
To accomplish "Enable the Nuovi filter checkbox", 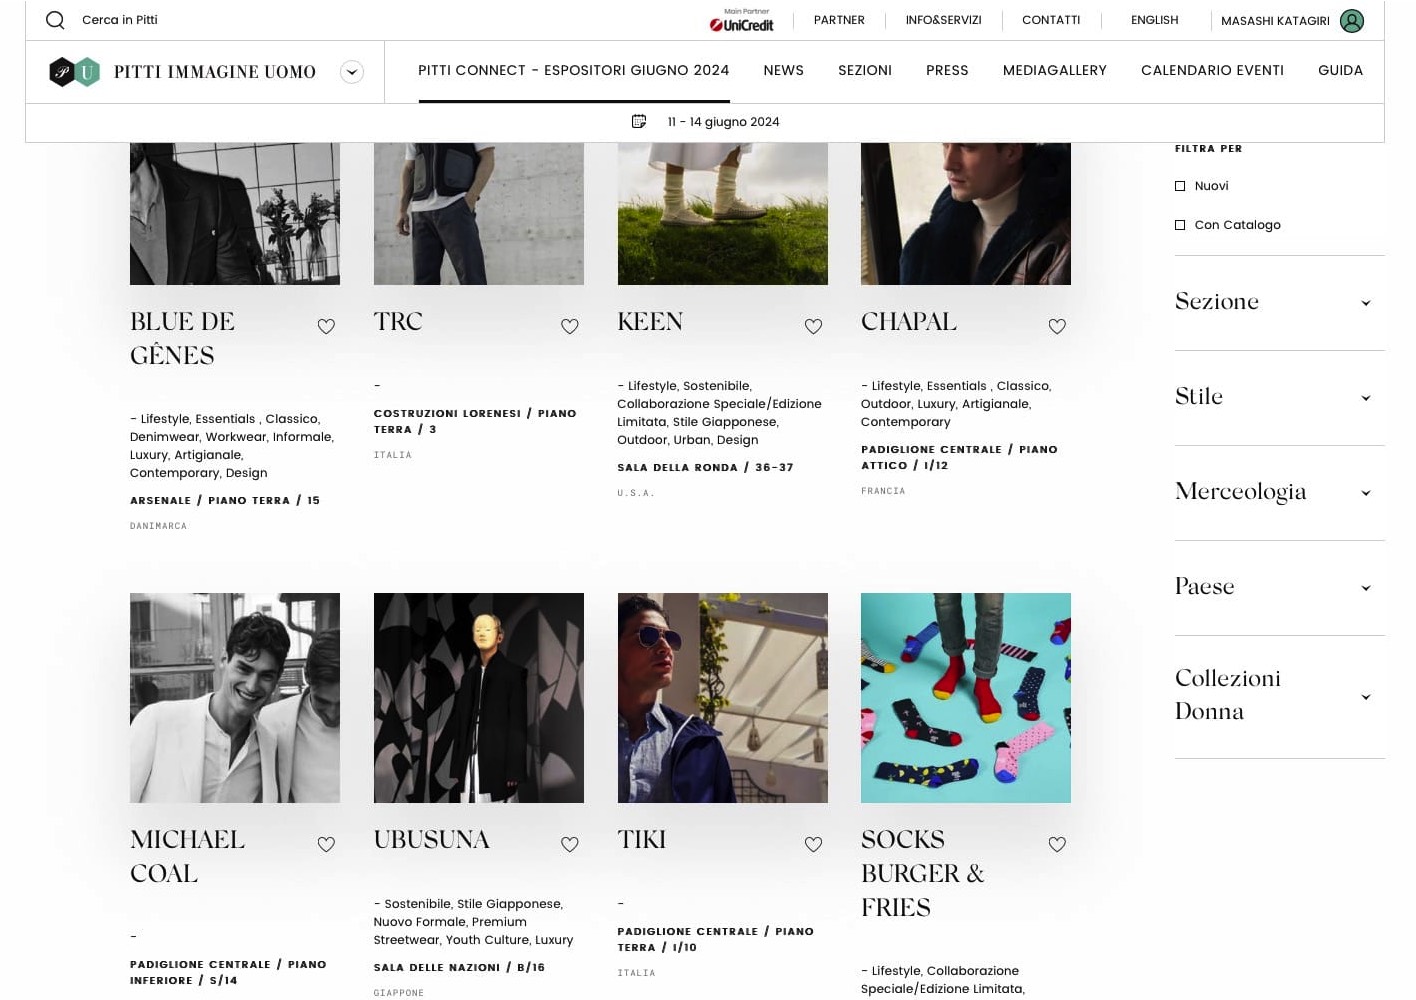I will 1180,185.
